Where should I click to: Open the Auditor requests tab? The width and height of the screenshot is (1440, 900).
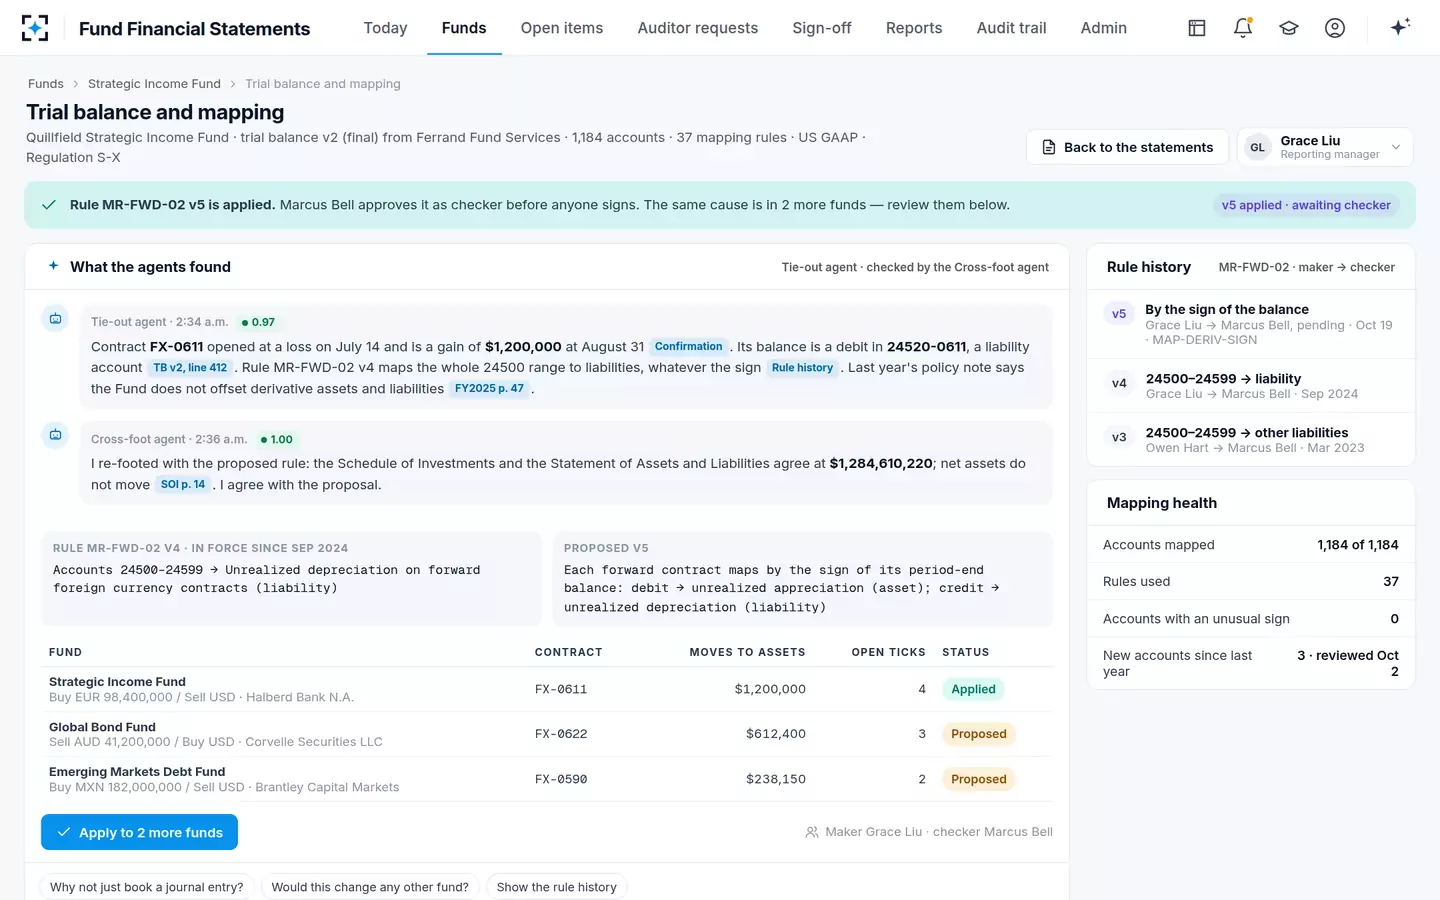pos(698,28)
